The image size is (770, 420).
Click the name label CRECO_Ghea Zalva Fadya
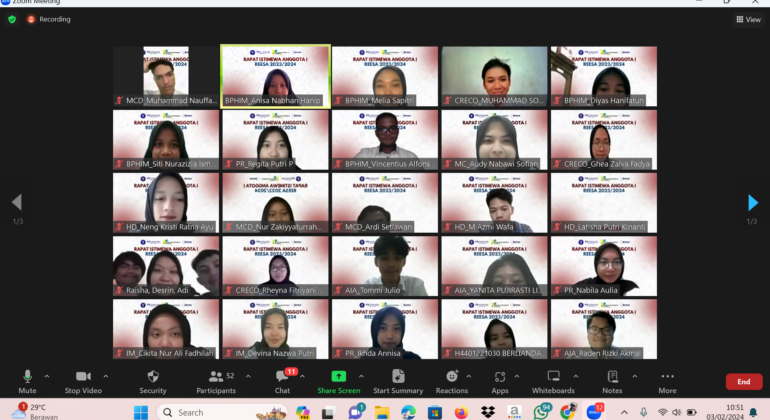pos(606,164)
